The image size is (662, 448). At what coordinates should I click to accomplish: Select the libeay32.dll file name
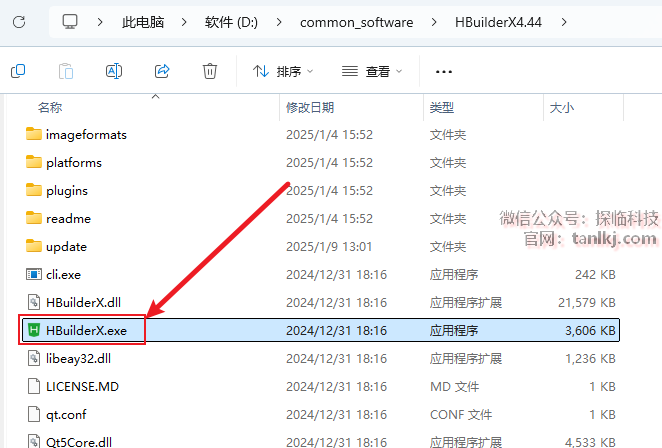78,358
